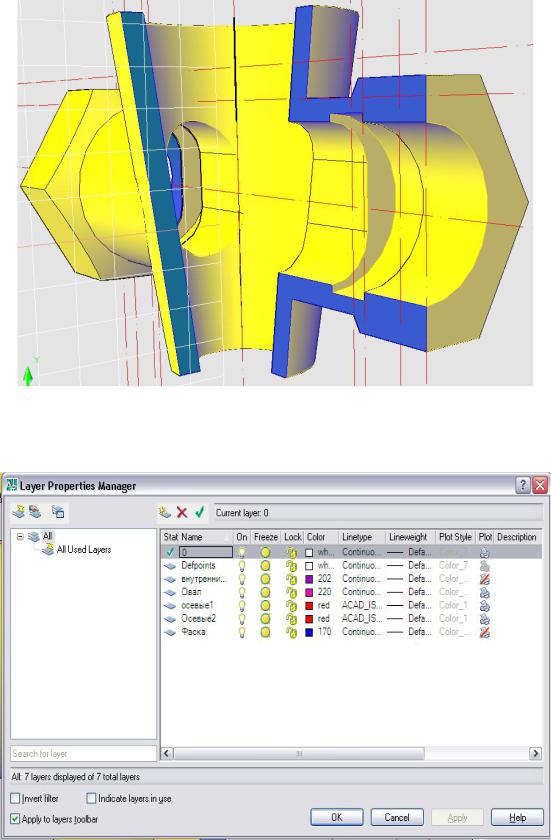Click the horizontal scrollbar left arrow
This screenshot has width=551, height=840.
167,753
